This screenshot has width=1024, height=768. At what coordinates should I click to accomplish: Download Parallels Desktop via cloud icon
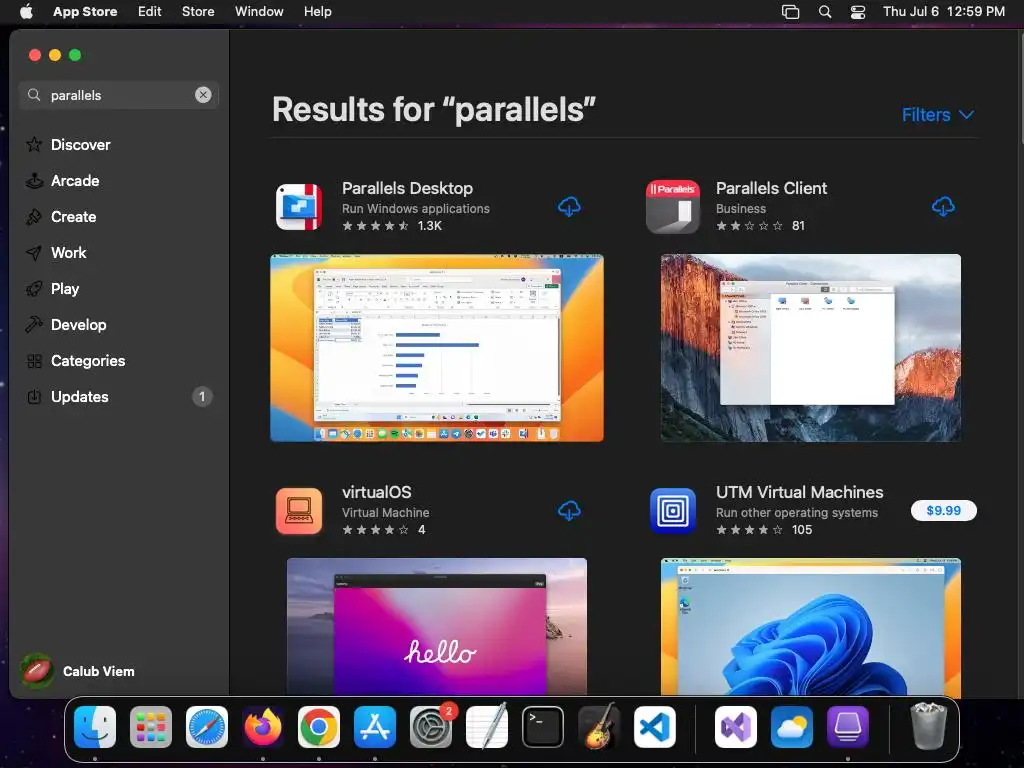[569, 206]
